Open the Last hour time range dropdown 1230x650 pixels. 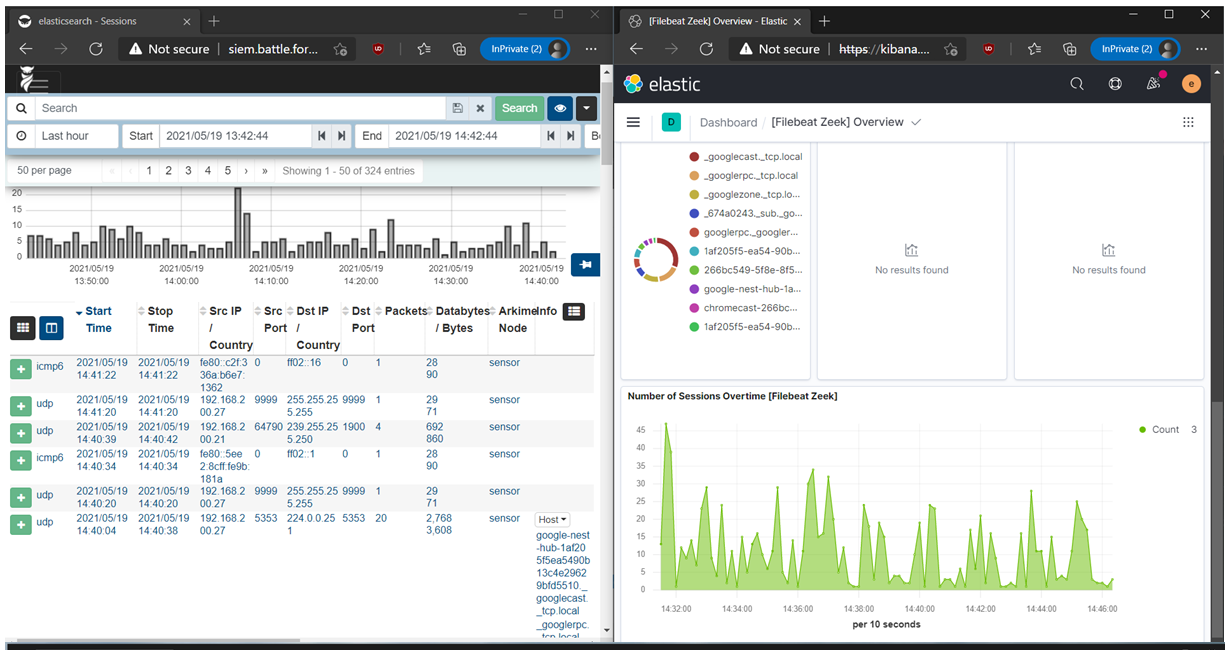click(x=76, y=136)
